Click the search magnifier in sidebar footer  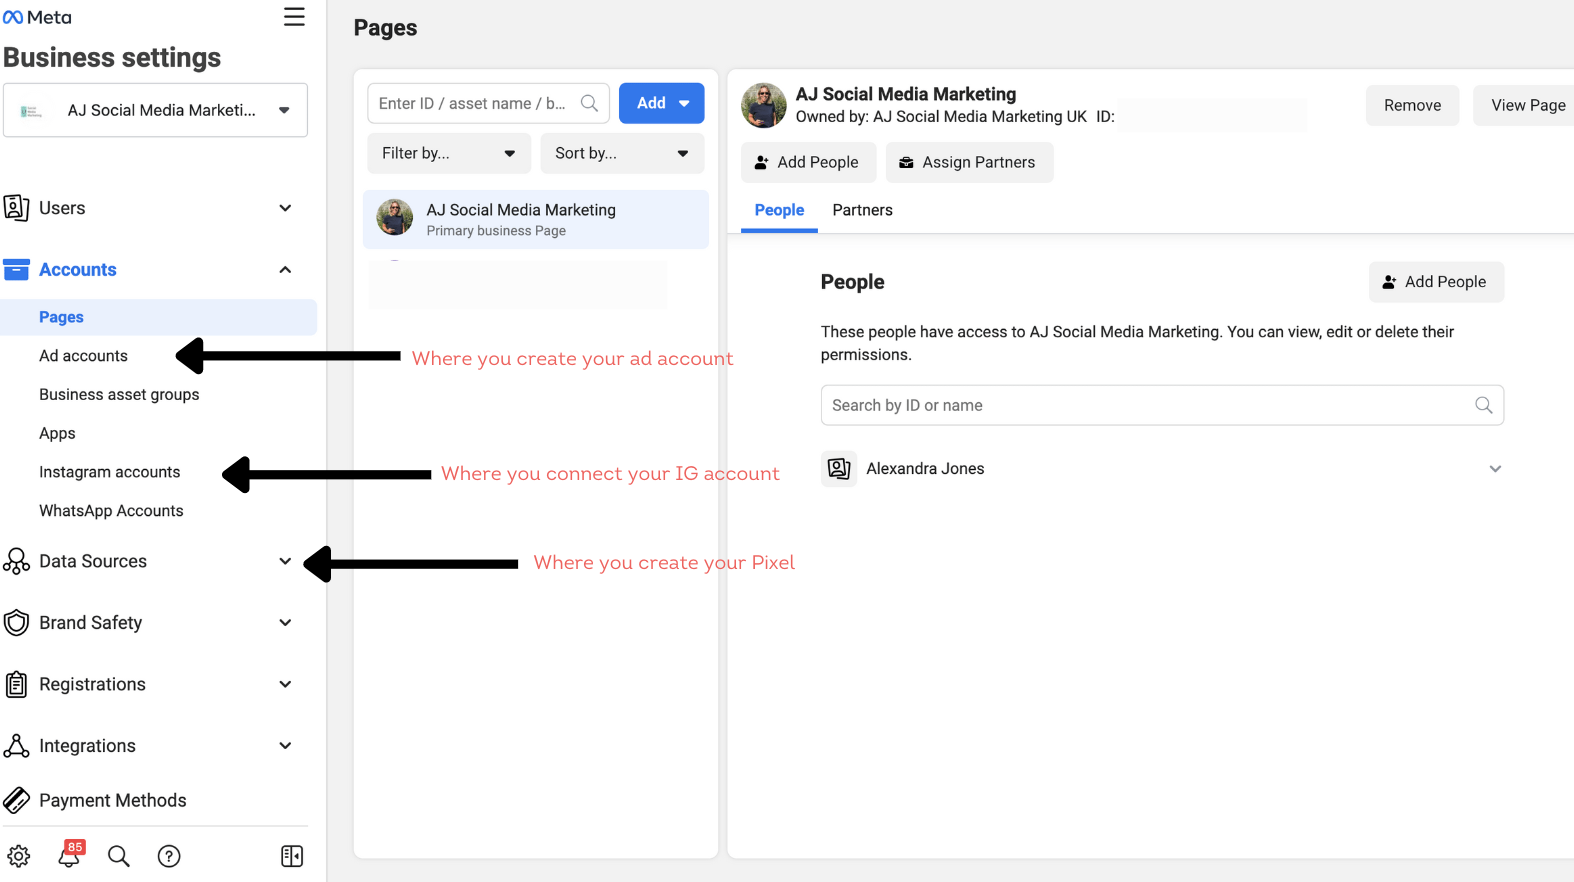click(118, 856)
